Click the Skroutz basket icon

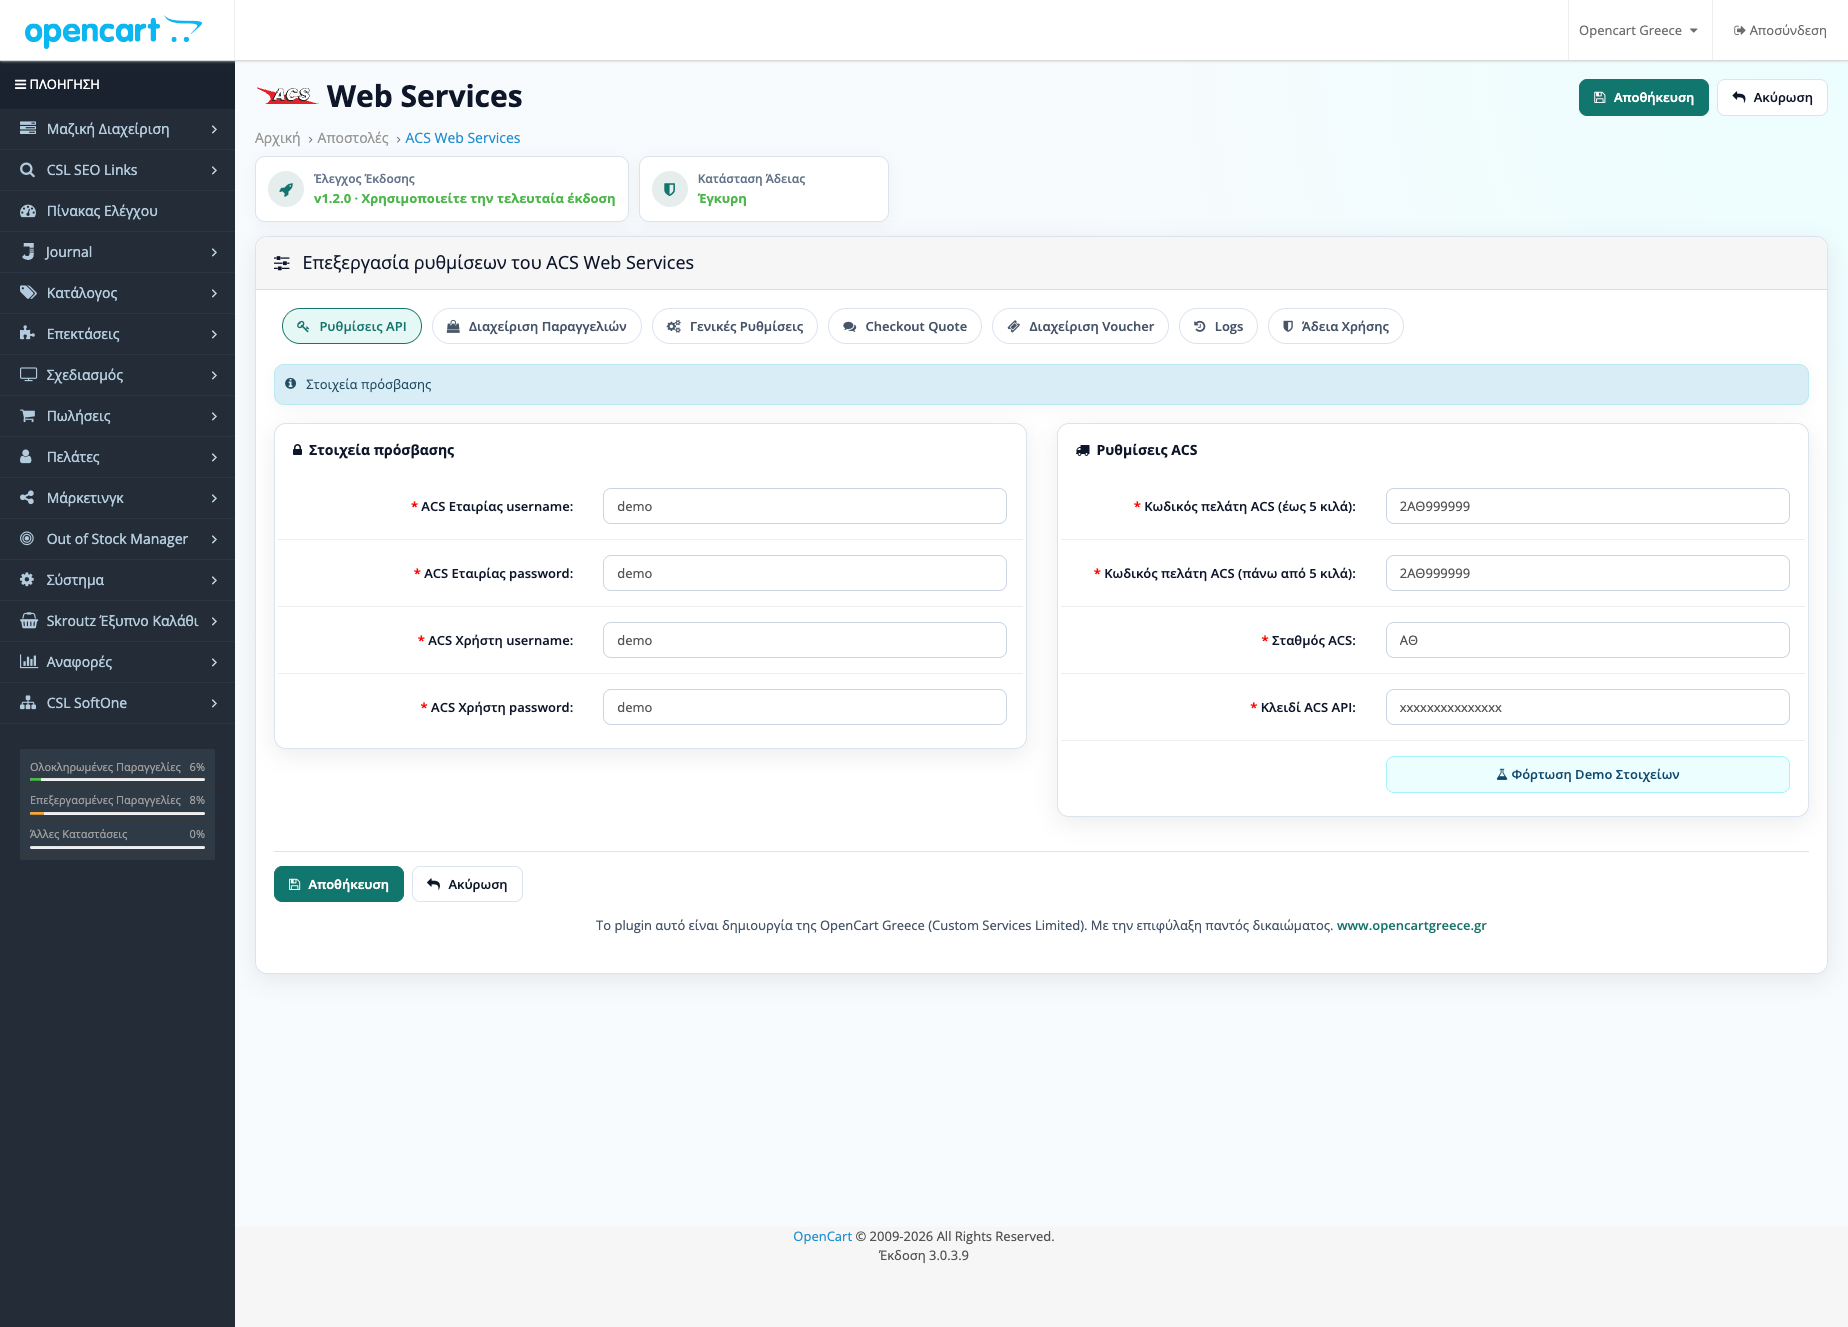pos(29,621)
